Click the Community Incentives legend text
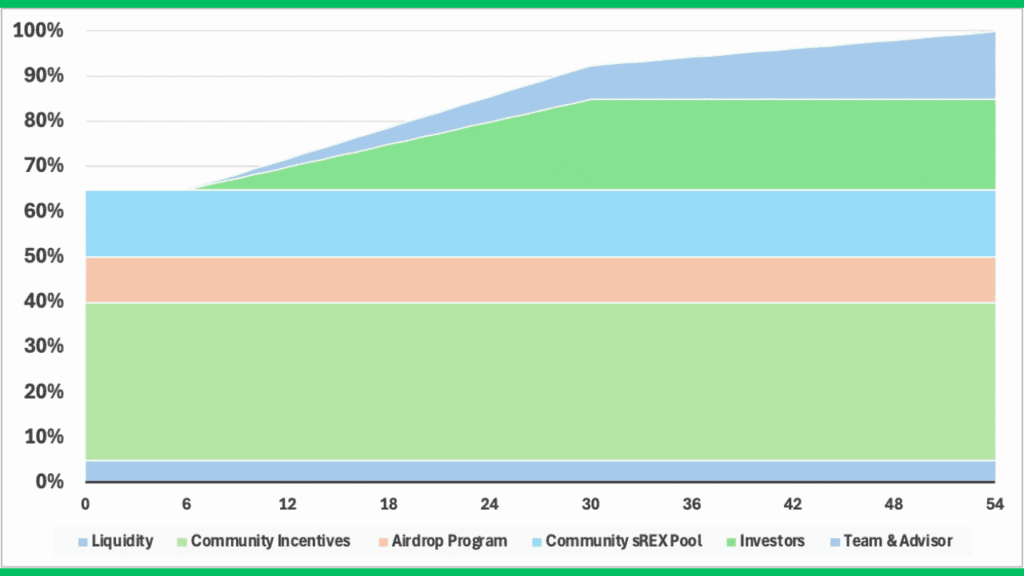This screenshot has height=576, width=1024. point(270,542)
